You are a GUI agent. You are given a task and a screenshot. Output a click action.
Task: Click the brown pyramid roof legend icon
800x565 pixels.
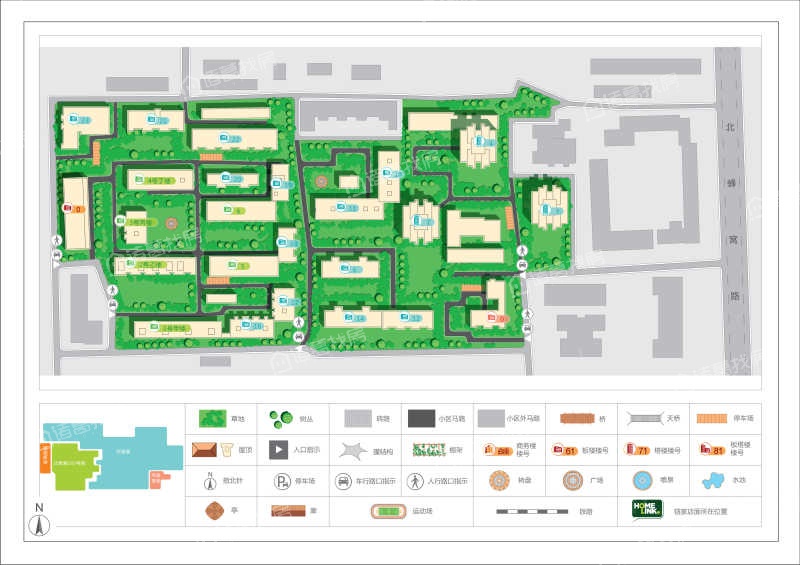coord(204,450)
